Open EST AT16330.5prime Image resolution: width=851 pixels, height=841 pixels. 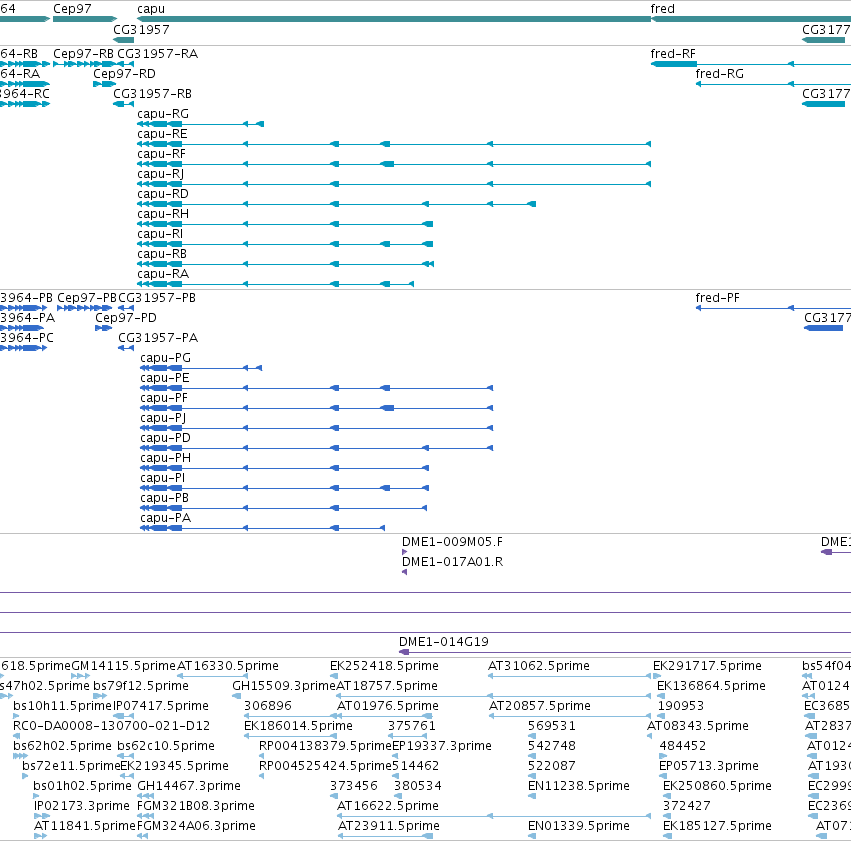click(x=228, y=666)
